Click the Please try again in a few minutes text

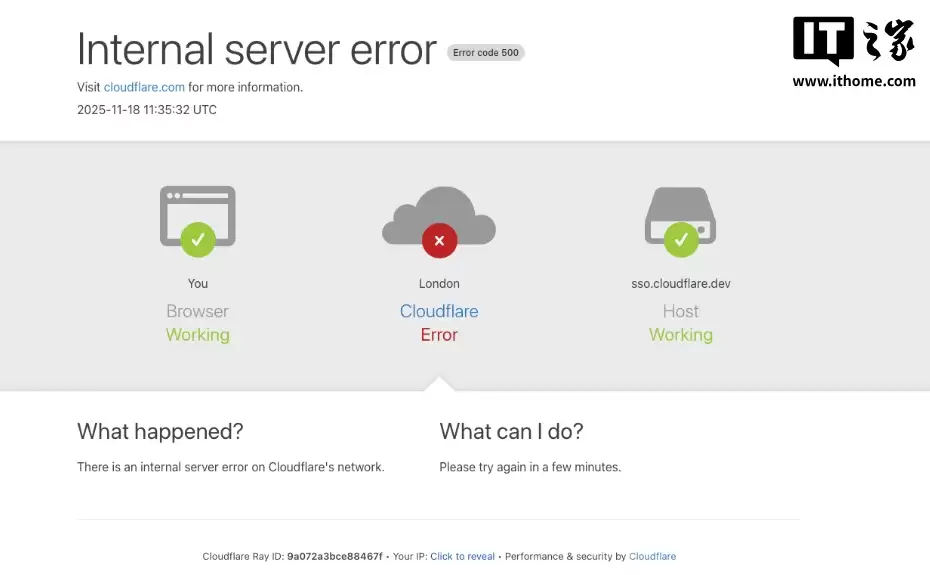coord(530,467)
